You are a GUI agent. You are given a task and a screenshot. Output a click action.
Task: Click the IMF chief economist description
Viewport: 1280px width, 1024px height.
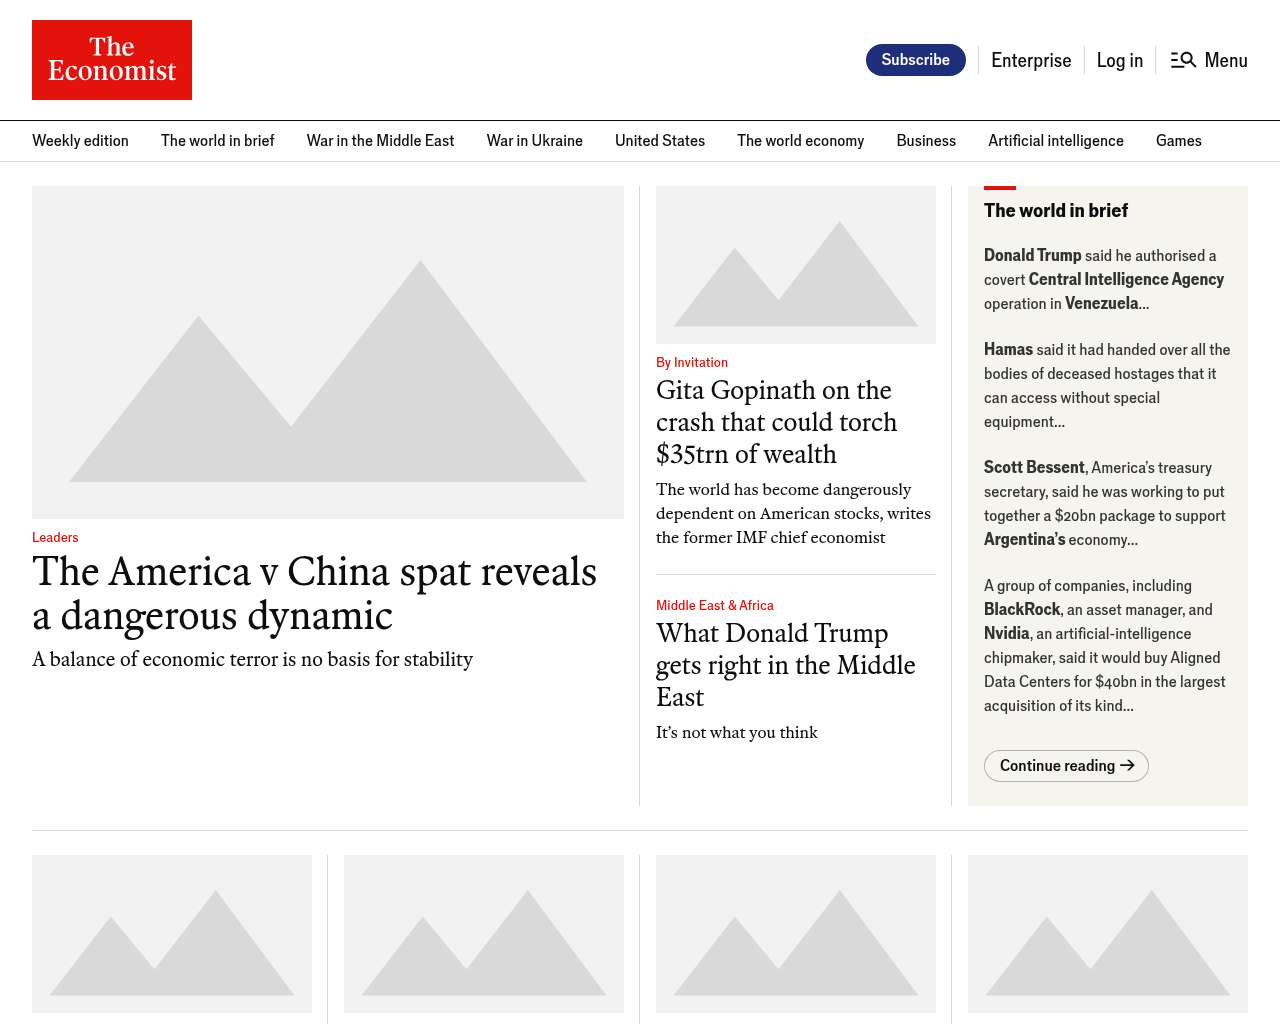click(x=793, y=514)
